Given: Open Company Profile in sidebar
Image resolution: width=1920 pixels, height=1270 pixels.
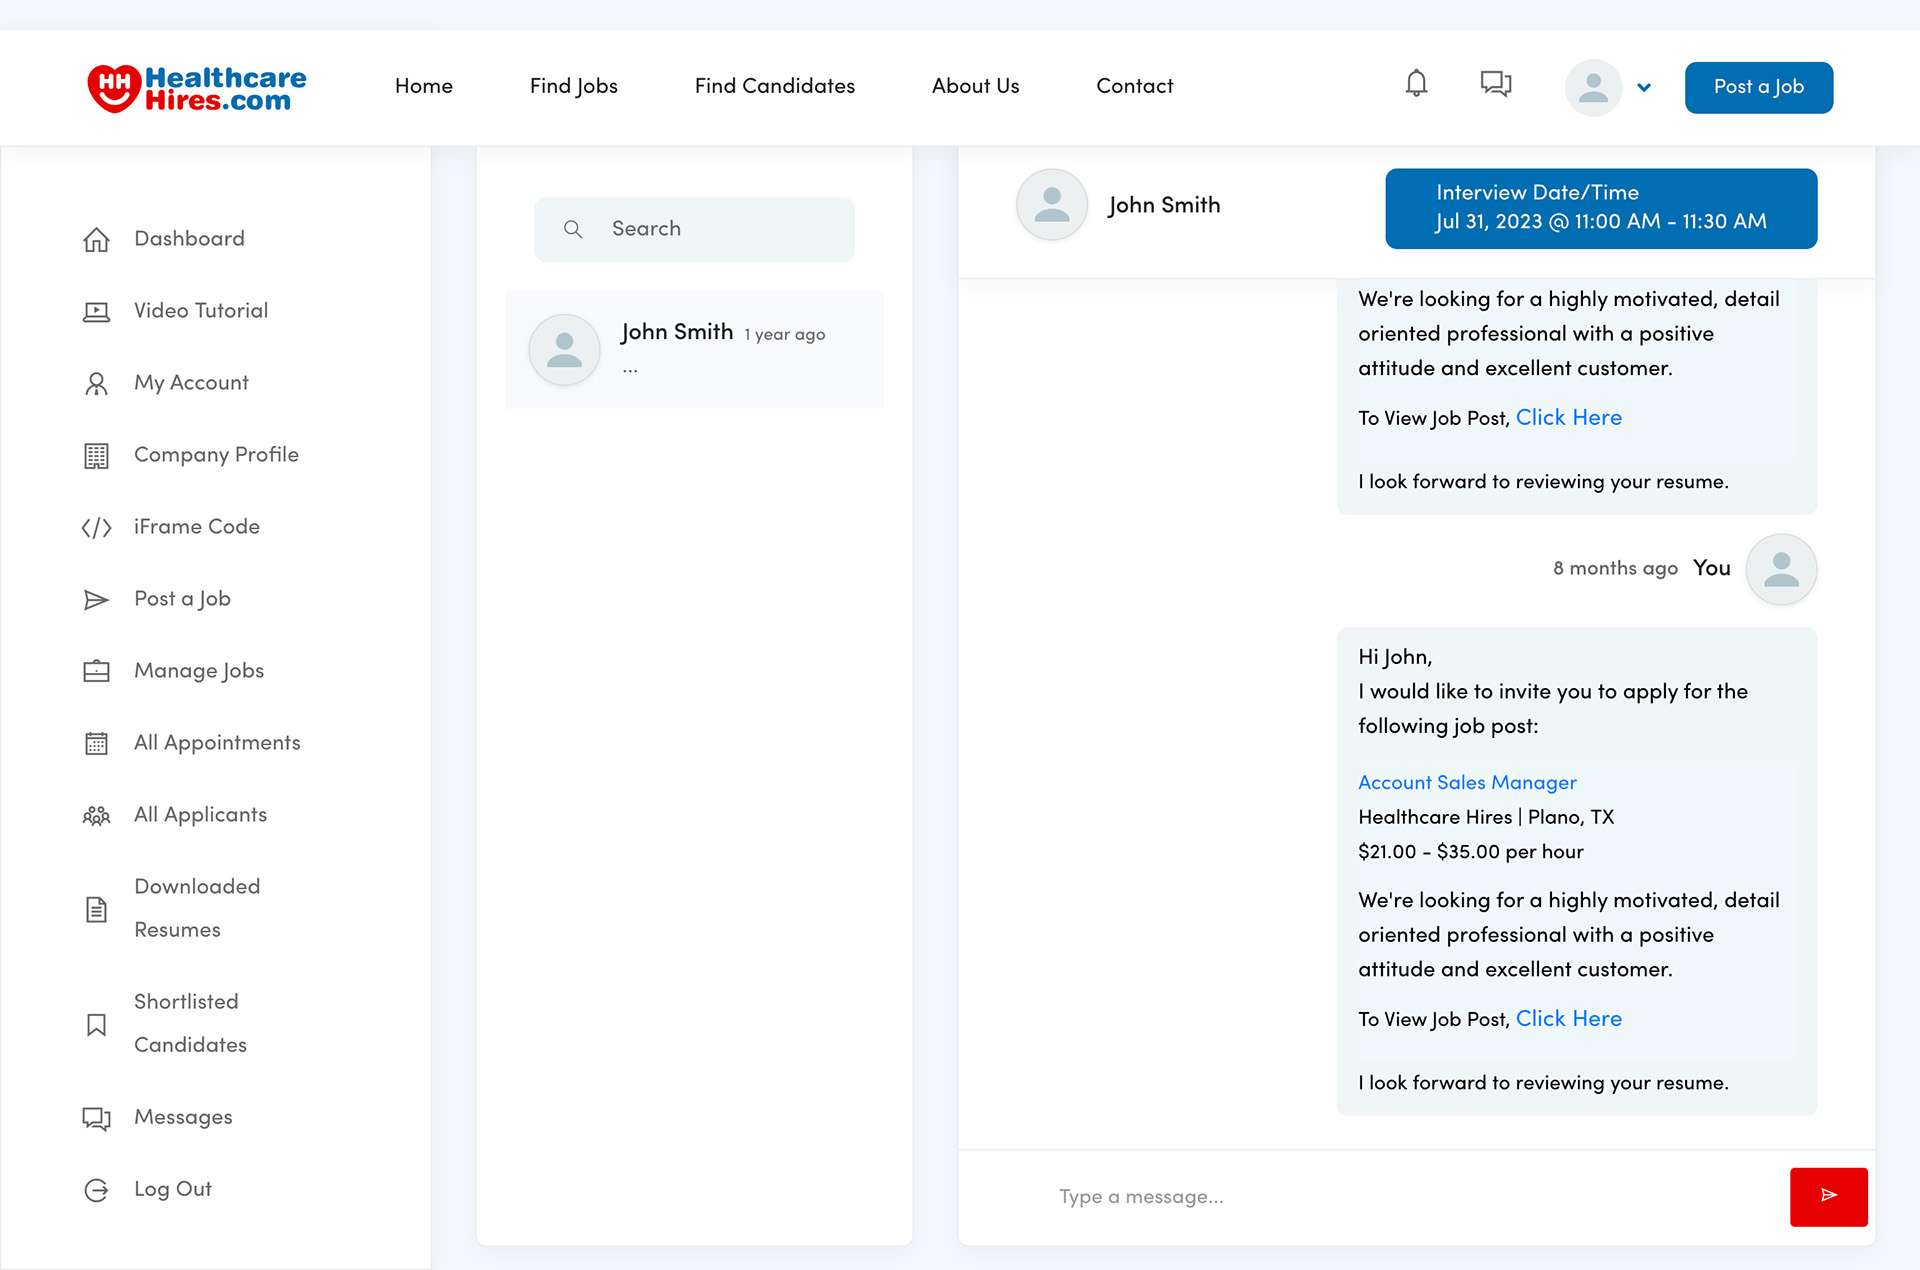Looking at the screenshot, I should coord(216,454).
